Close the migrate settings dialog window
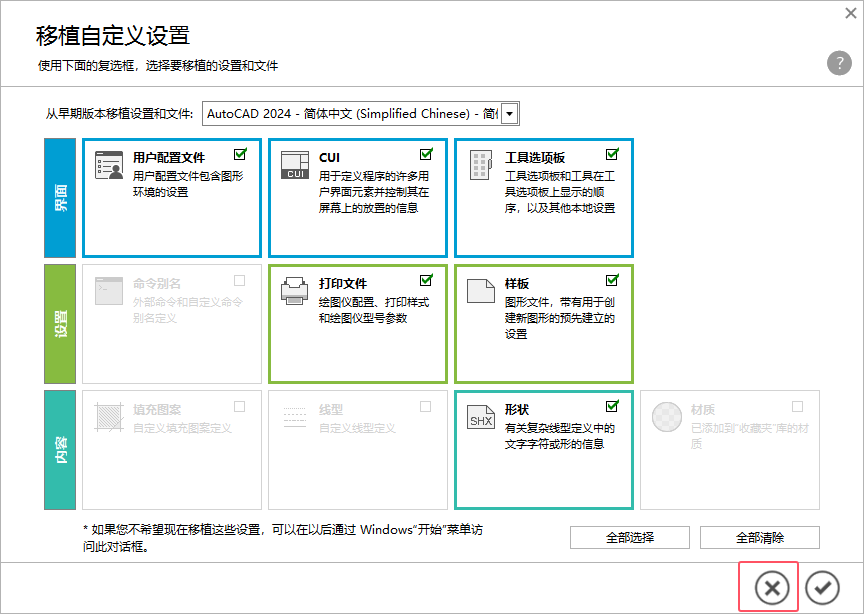Screen dimensions: 864x614 click(x=851, y=13)
